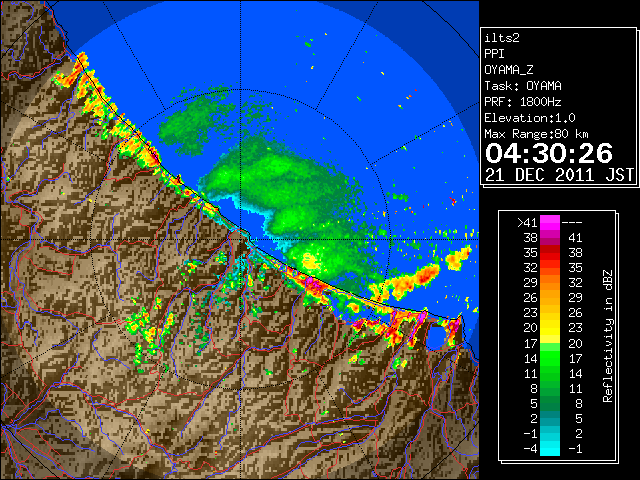Click the 'ilts2' label in info box
This screenshot has width=640, height=480.
pyautogui.click(x=502, y=38)
